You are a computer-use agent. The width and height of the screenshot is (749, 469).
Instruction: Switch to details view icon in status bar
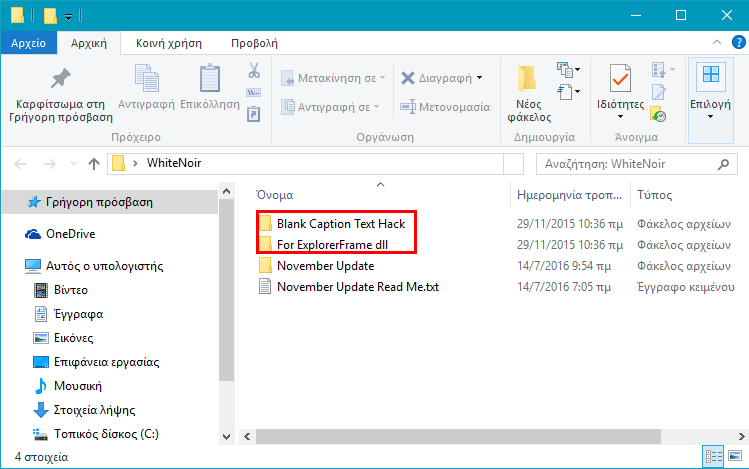713,457
